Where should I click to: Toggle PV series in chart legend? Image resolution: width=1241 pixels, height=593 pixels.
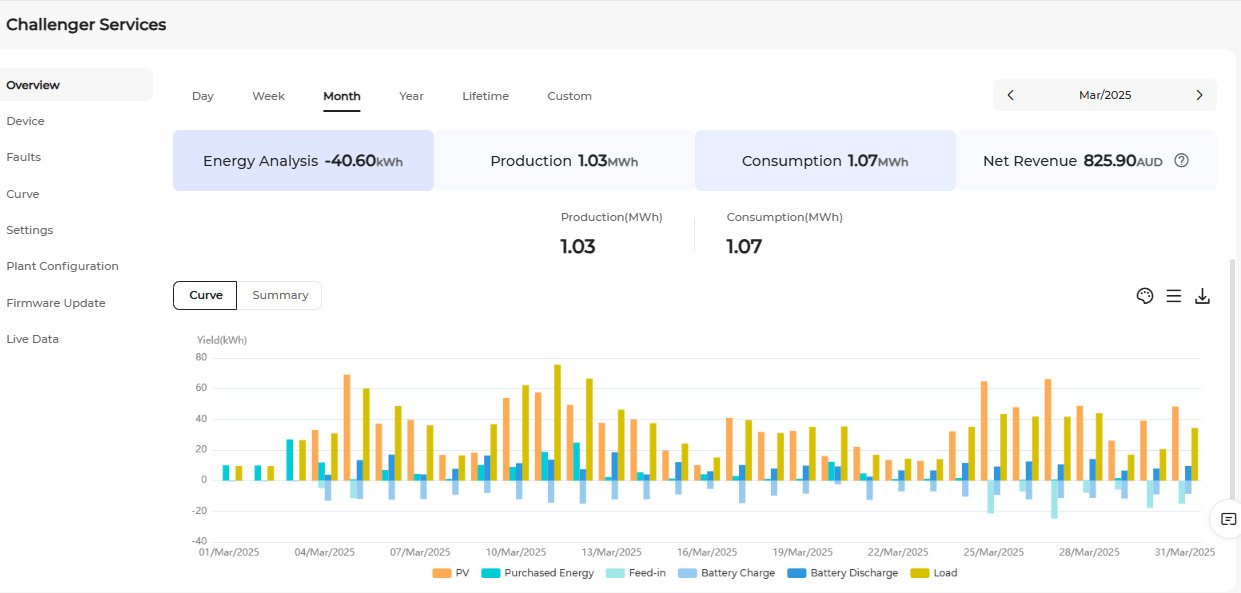click(450, 573)
